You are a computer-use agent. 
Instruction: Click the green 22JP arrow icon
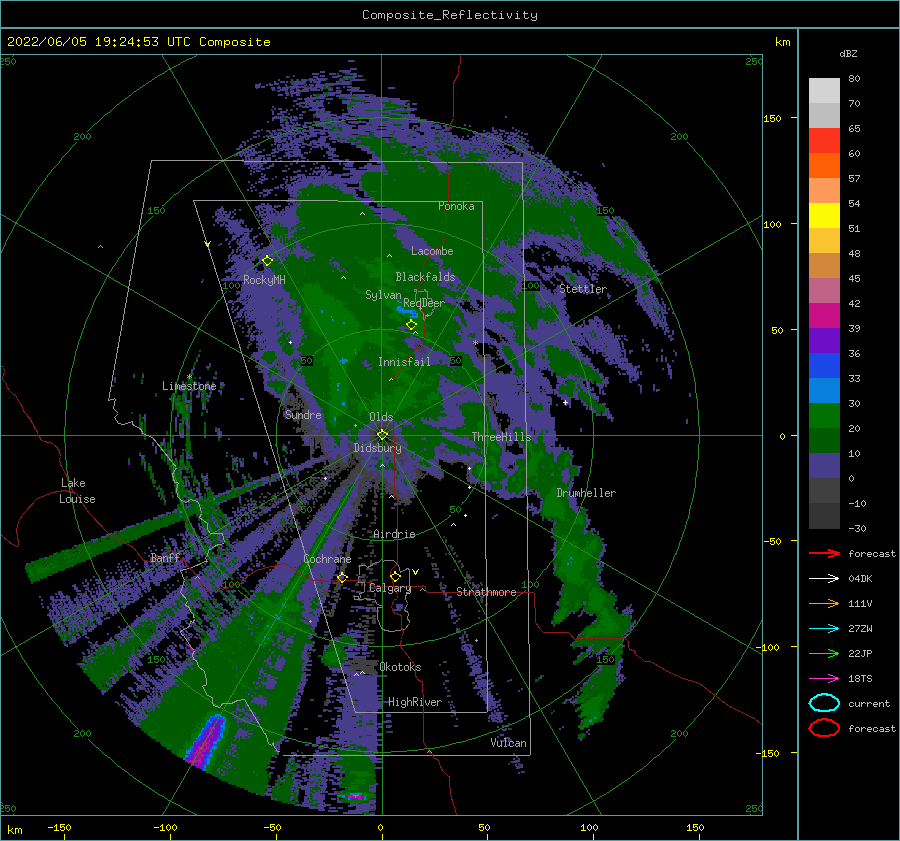pos(824,653)
